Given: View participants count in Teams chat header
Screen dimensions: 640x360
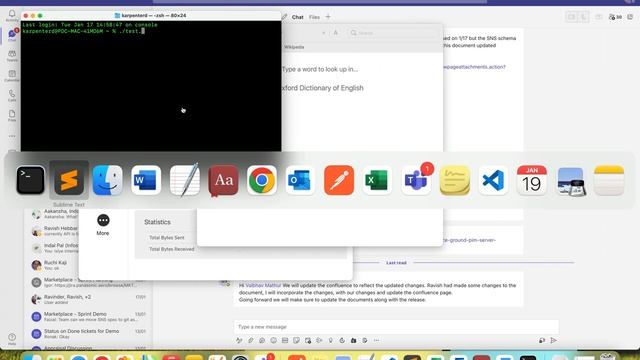Looking at the screenshot, I should click(615, 17).
